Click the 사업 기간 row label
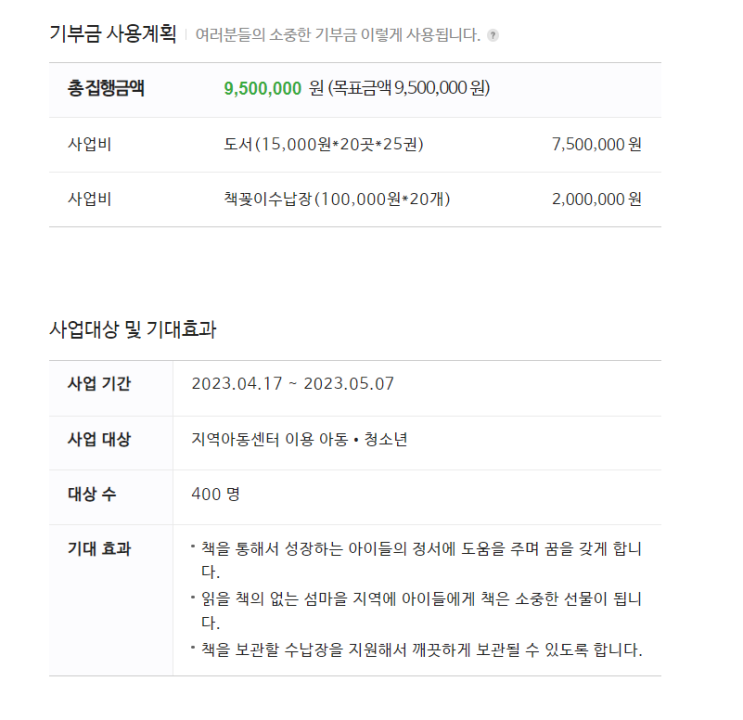Viewport: 743px width, 720px height. click(99, 383)
